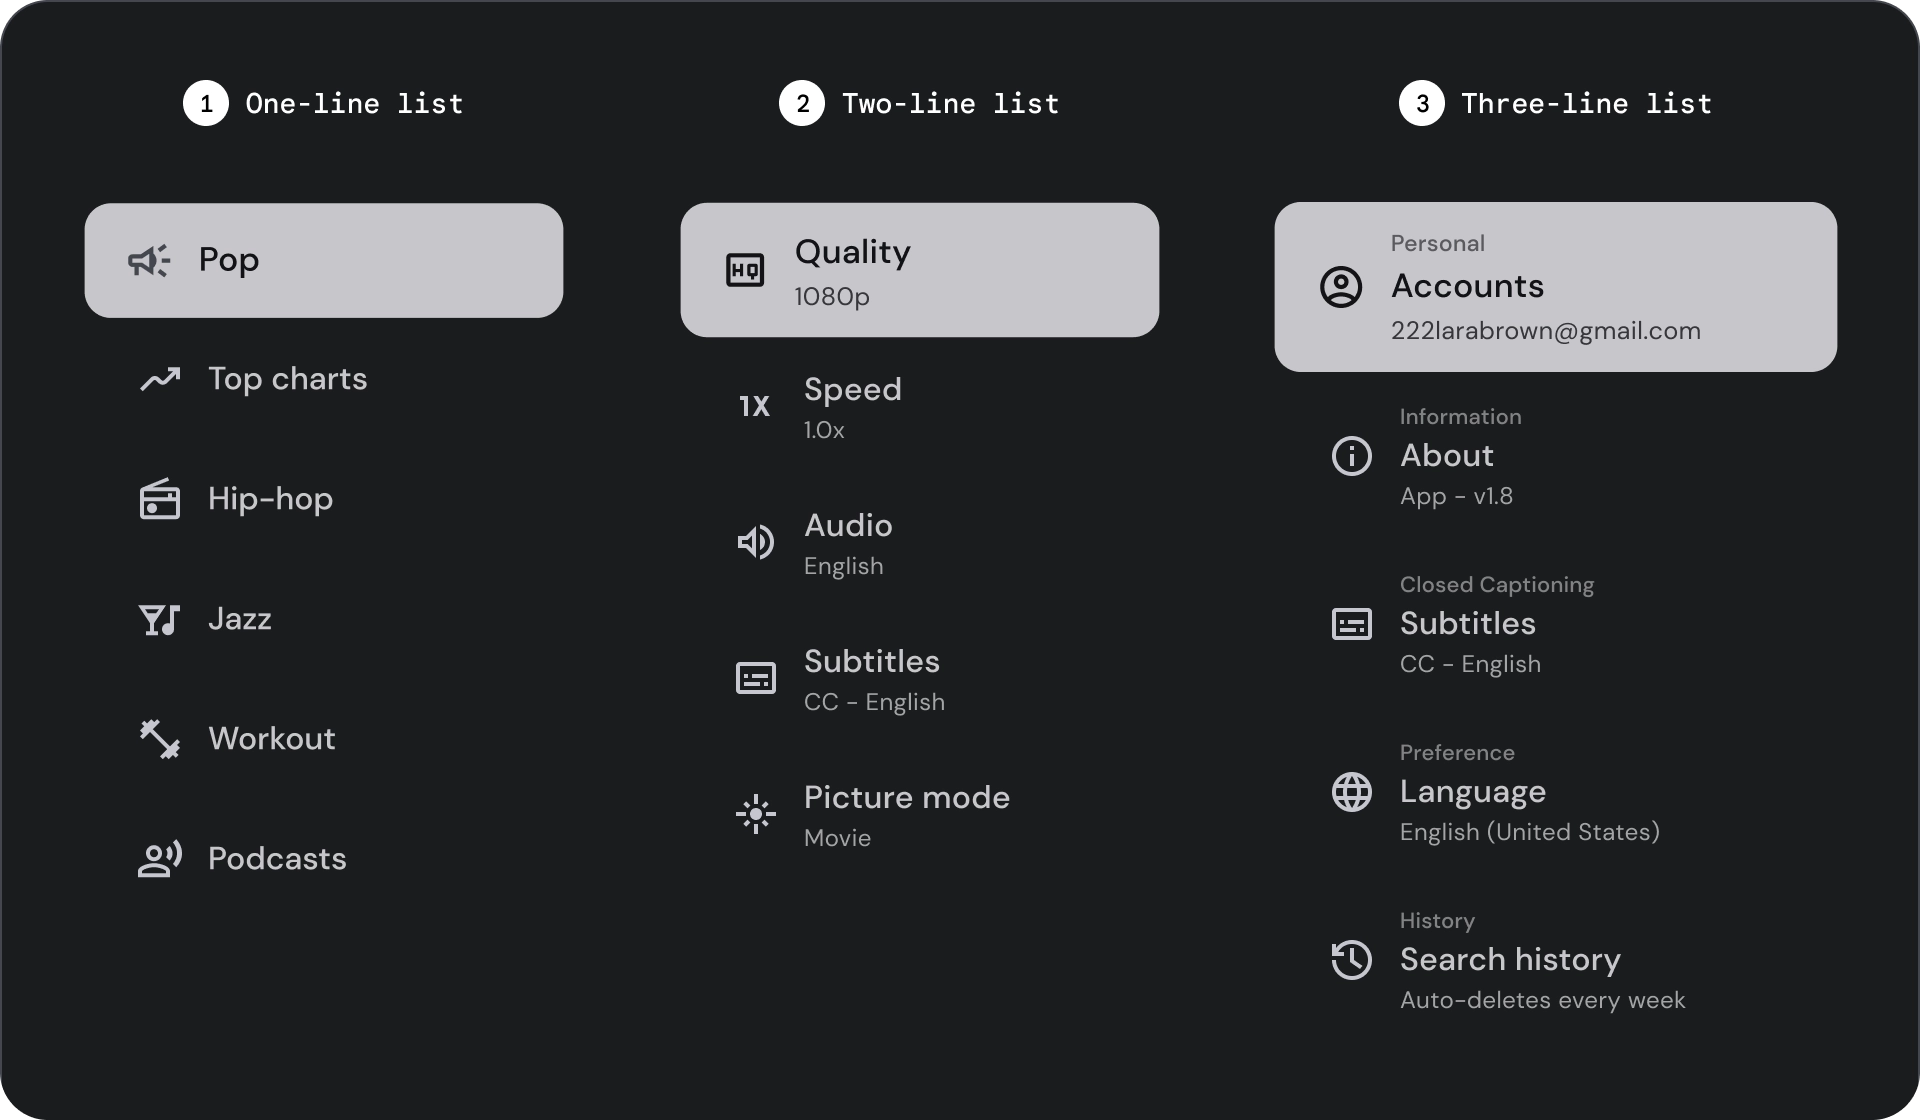Viewport: 1920px width, 1120px height.
Task: Select the Hip-hop radio icon
Action: [159, 497]
